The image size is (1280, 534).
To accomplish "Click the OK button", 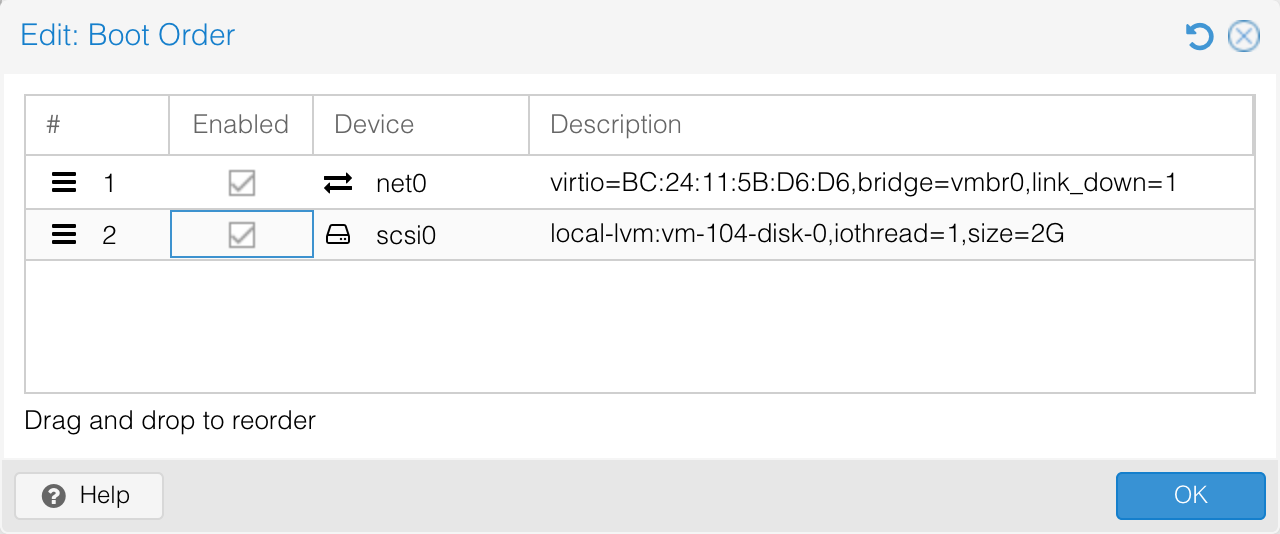I will [1190, 495].
